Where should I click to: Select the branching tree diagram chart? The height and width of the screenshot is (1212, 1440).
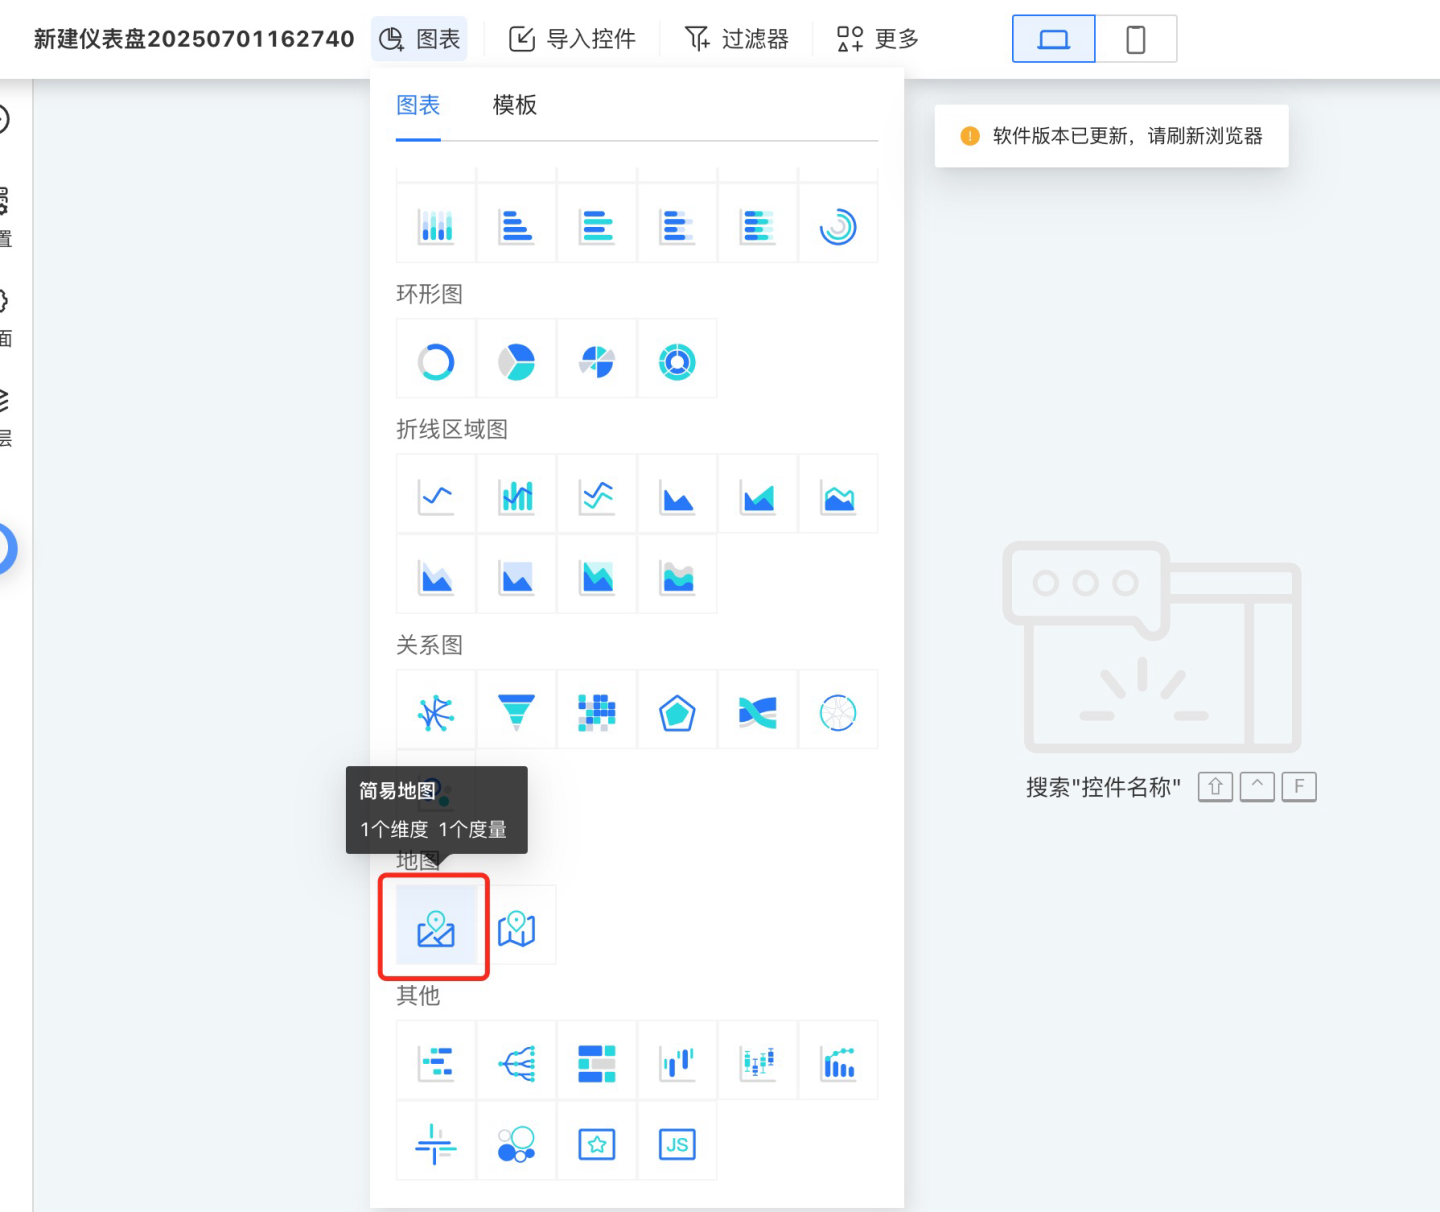[x=517, y=1062]
